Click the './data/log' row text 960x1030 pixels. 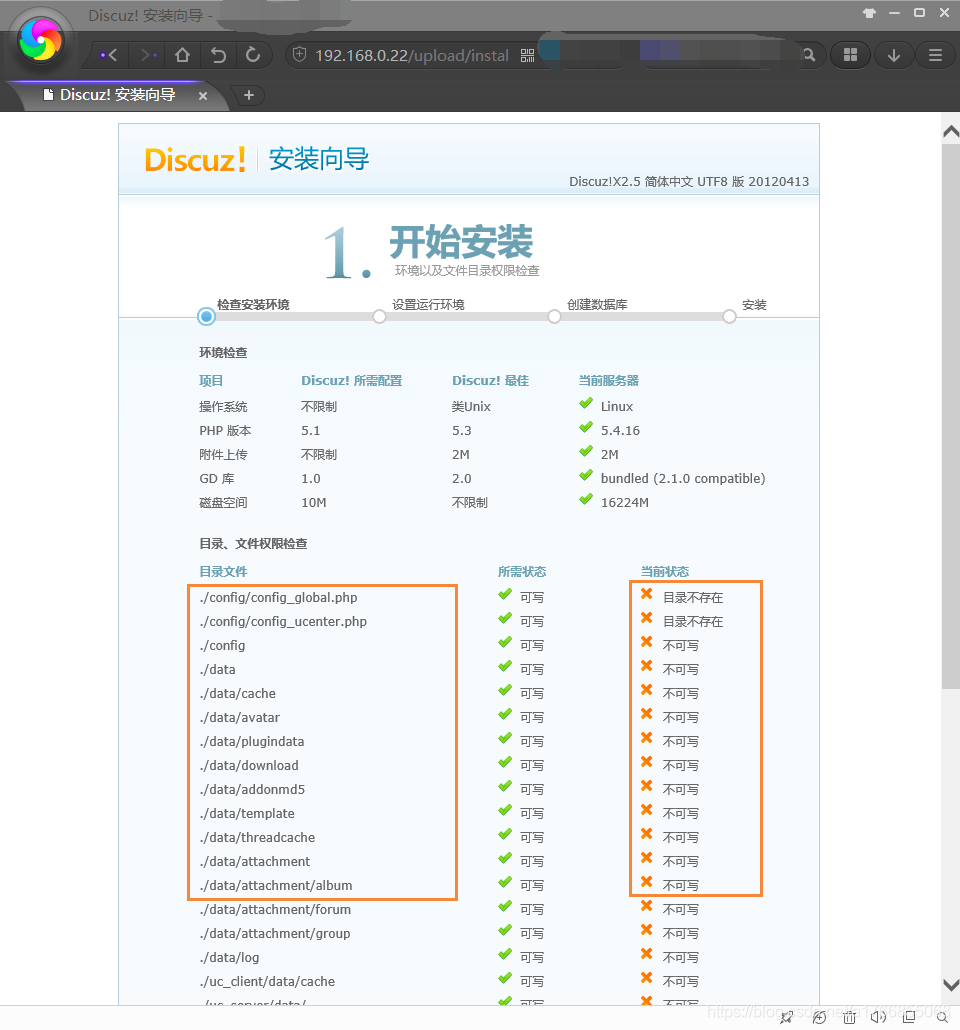[x=229, y=957]
